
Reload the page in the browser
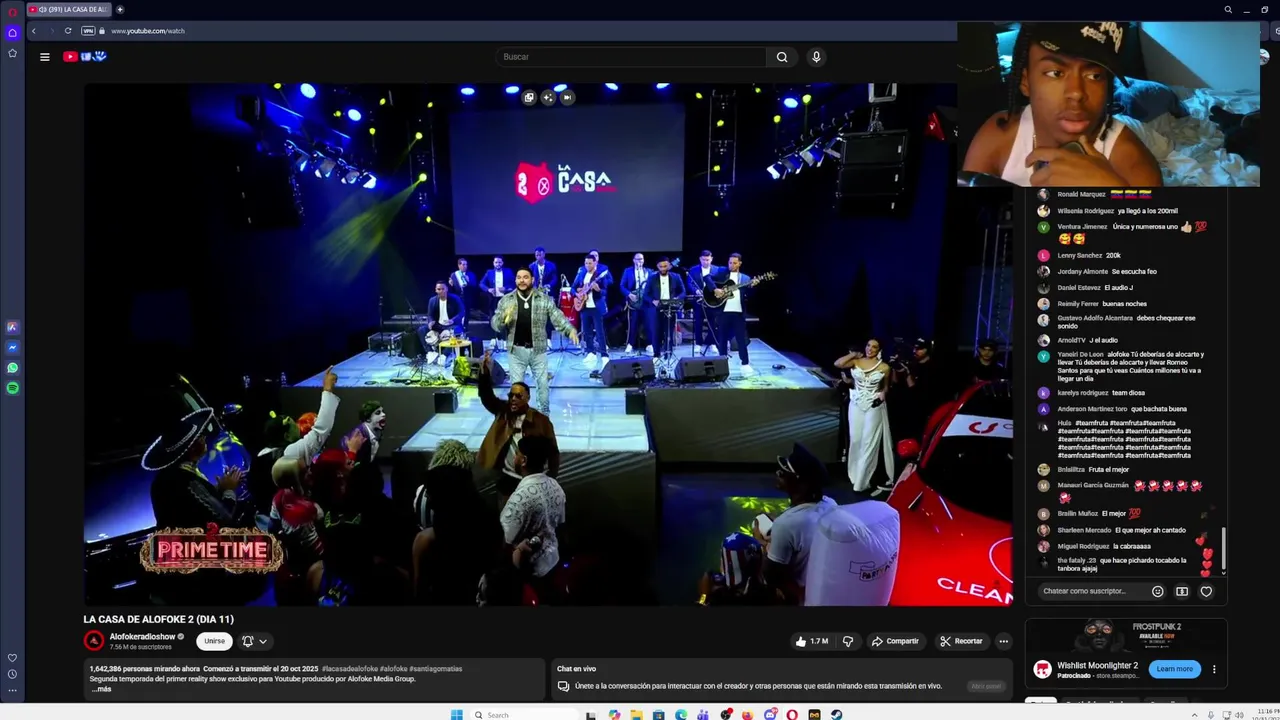(68, 31)
